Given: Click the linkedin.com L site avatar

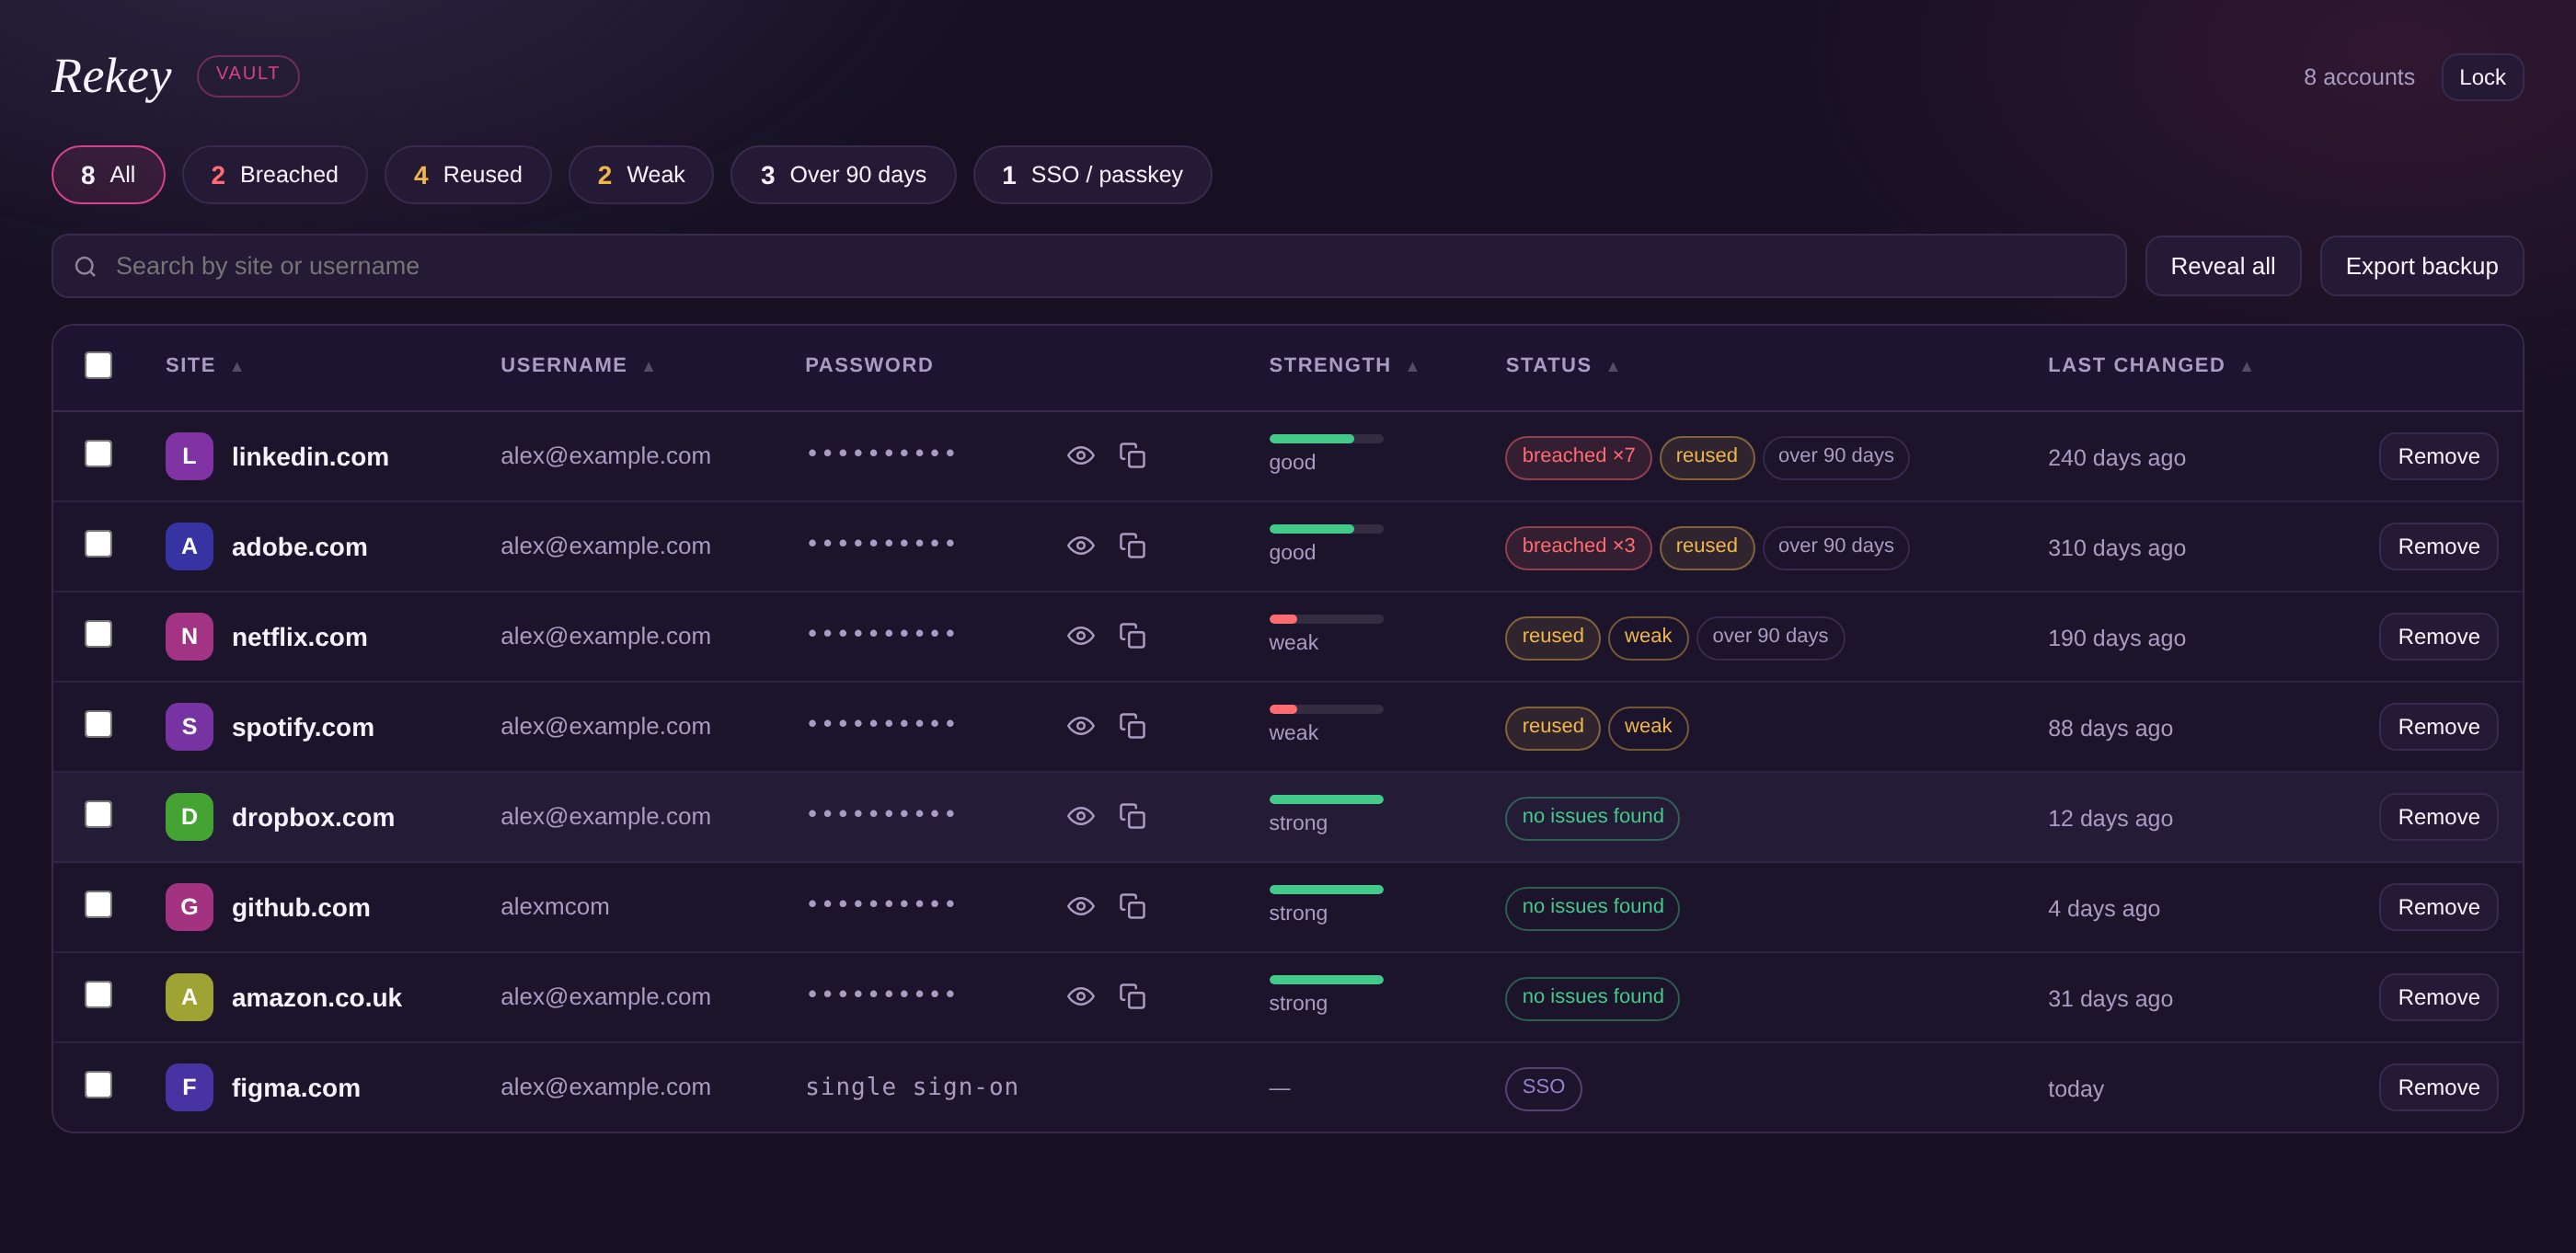Looking at the screenshot, I should (189, 456).
